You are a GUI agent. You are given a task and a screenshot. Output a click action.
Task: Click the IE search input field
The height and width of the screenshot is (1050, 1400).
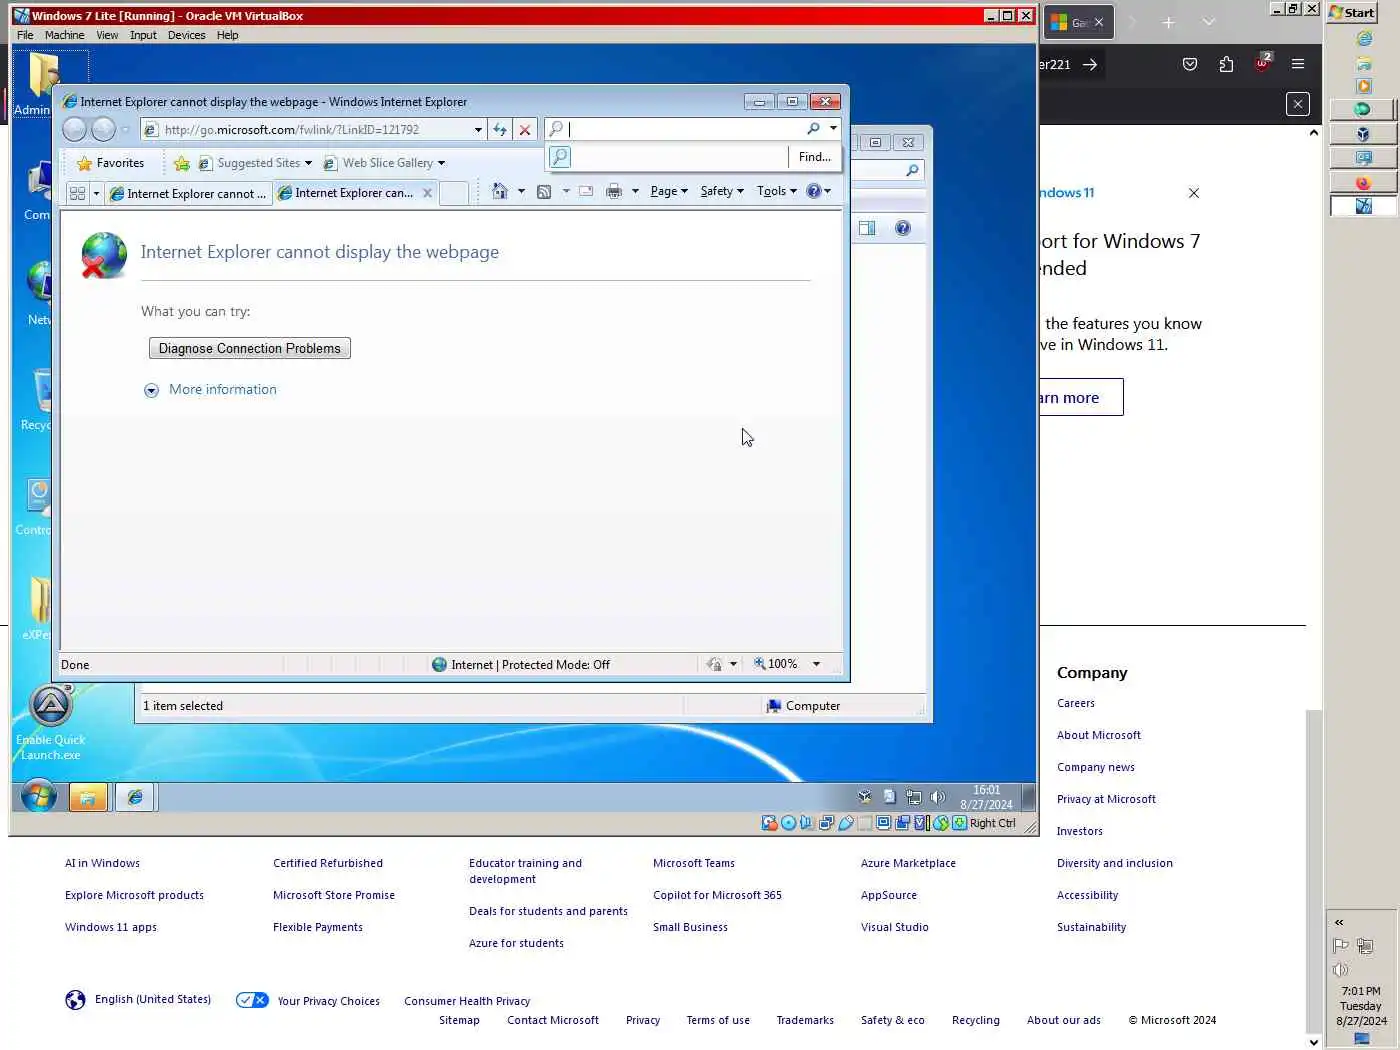[686, 128]
